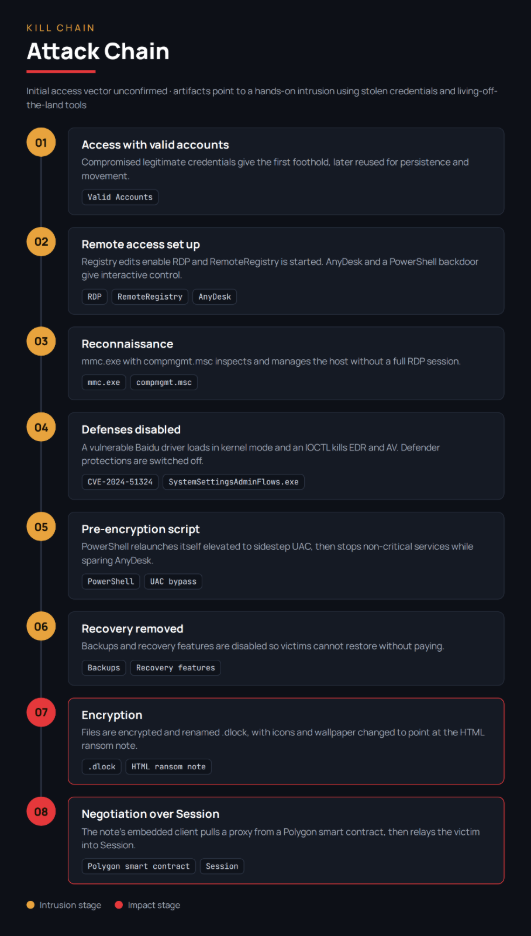Select the SystemSettingsAdminFlows.exe tag
The image size is (531, 936).
233,482
